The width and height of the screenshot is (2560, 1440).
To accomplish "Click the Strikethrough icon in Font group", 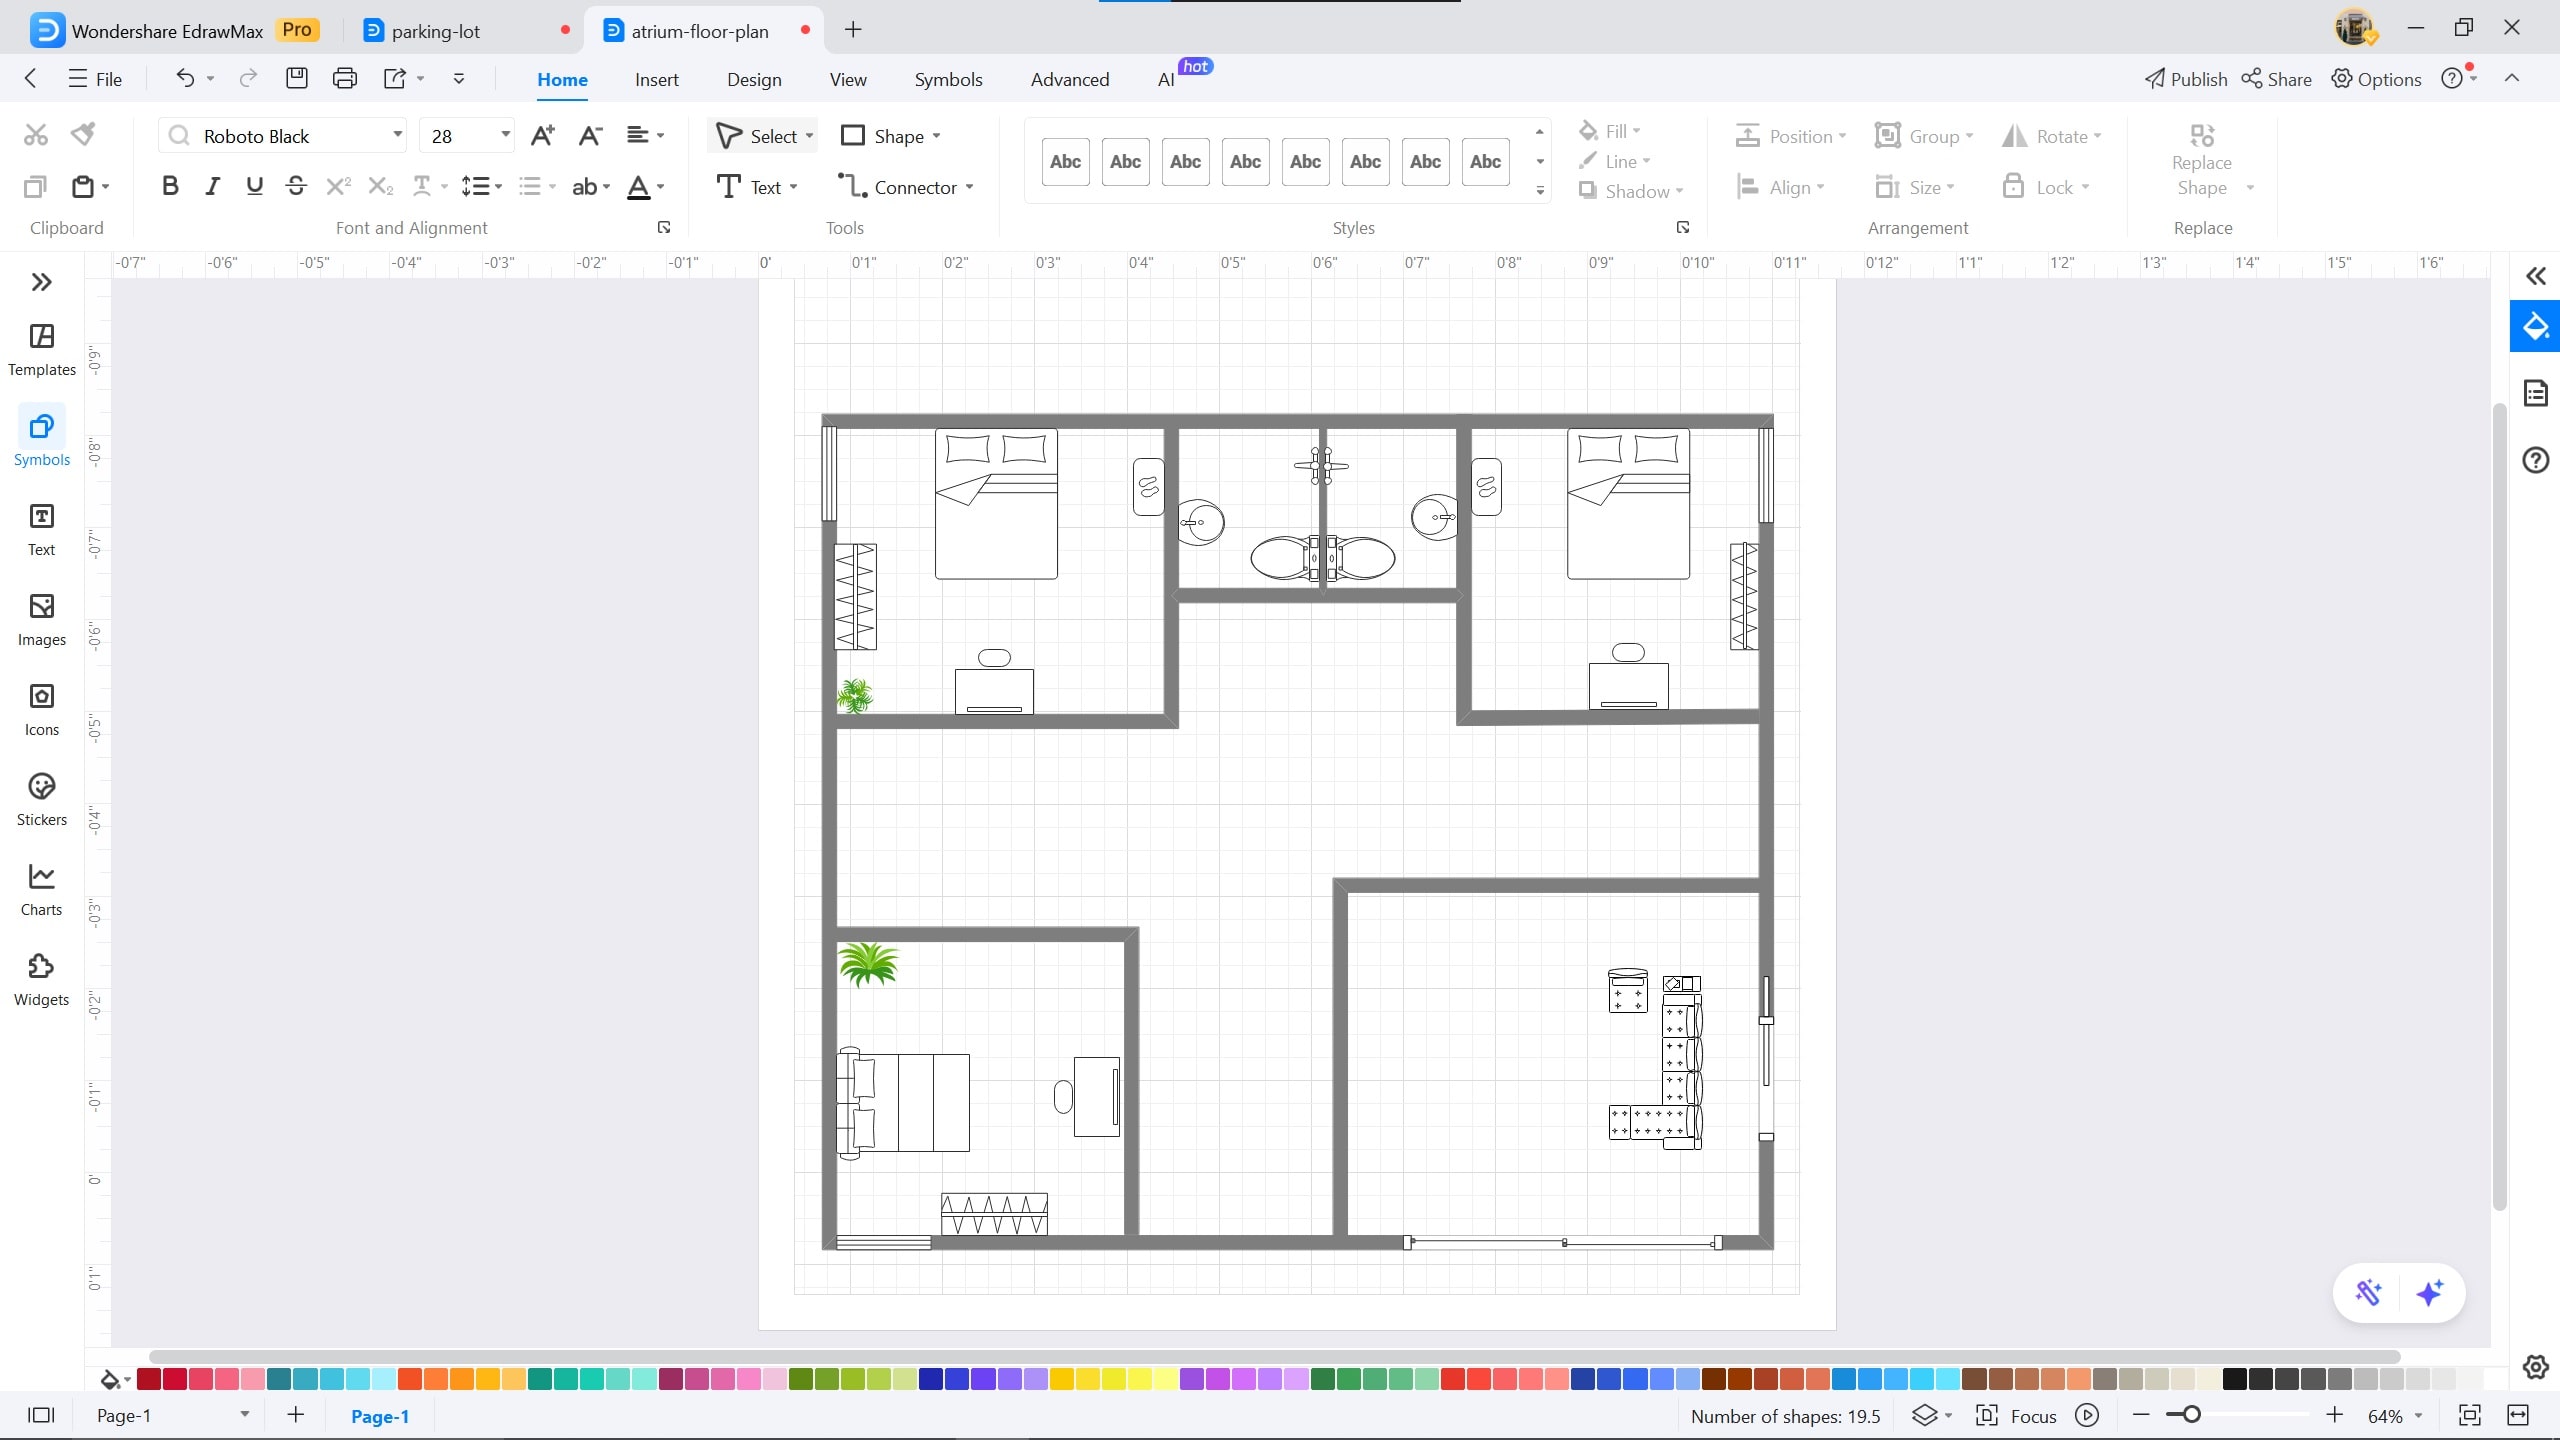I will (296, 185).
